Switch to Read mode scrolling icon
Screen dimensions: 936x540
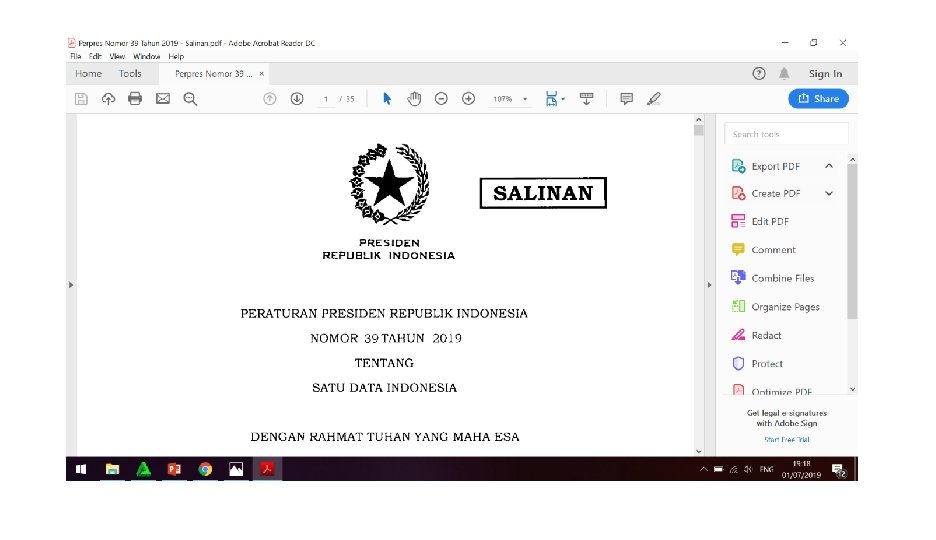pyautogui.click(x=586, y=99)
